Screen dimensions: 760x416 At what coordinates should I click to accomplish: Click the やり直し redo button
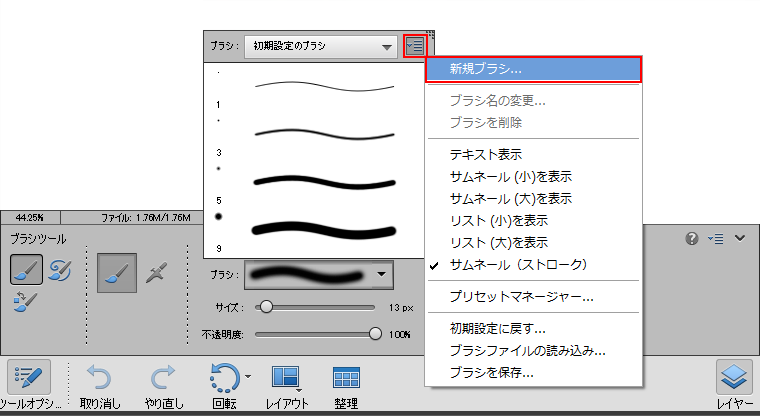coord(164,386)
